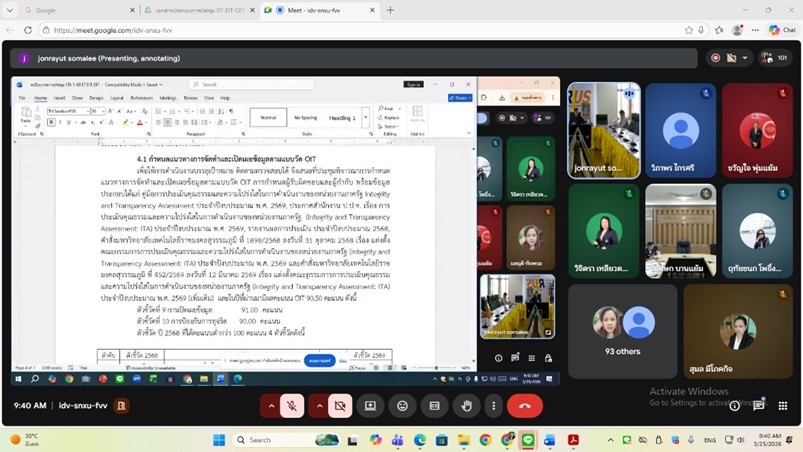
Task: Turn on captions in call bar
Action: coord(434,406)
